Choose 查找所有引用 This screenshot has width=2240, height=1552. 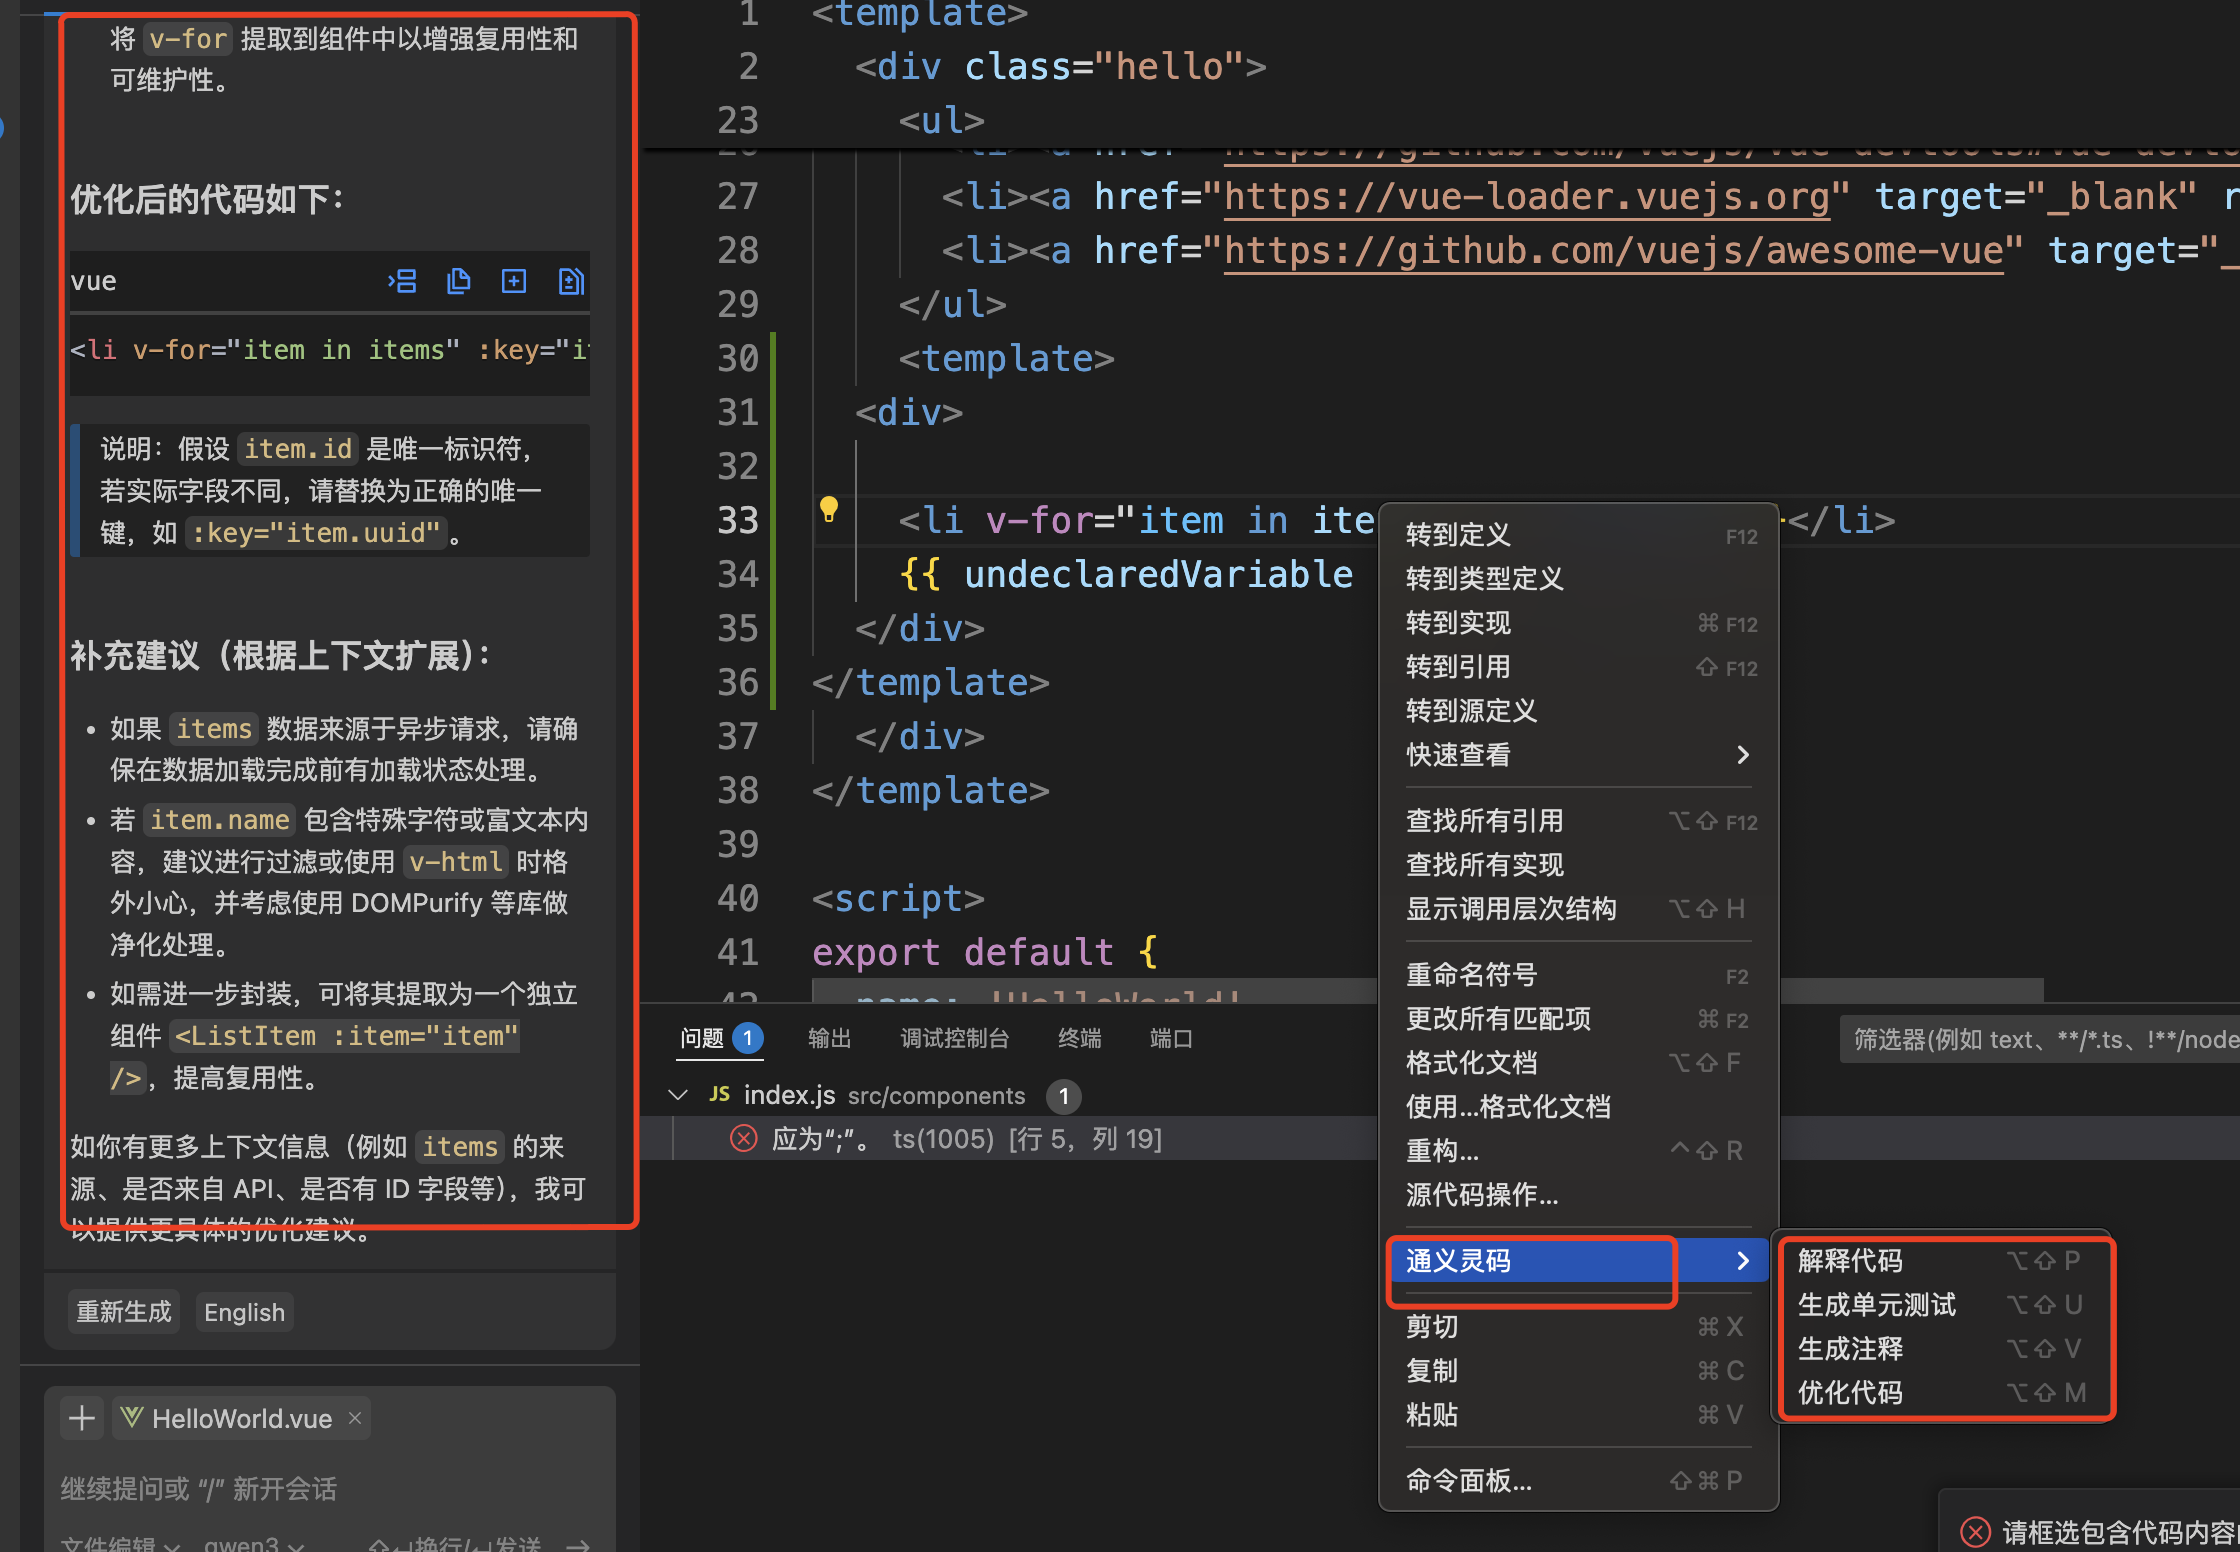[1578, 821]
